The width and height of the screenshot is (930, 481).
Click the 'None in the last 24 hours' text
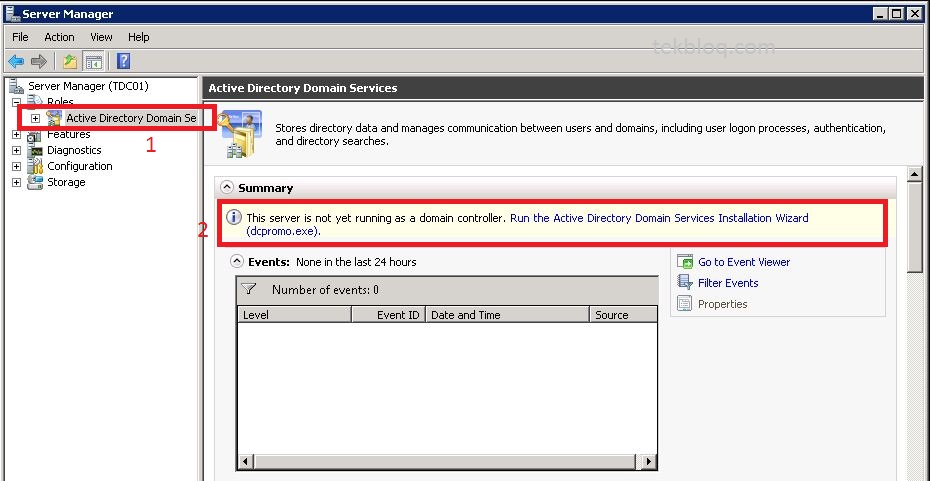(356, 262)
